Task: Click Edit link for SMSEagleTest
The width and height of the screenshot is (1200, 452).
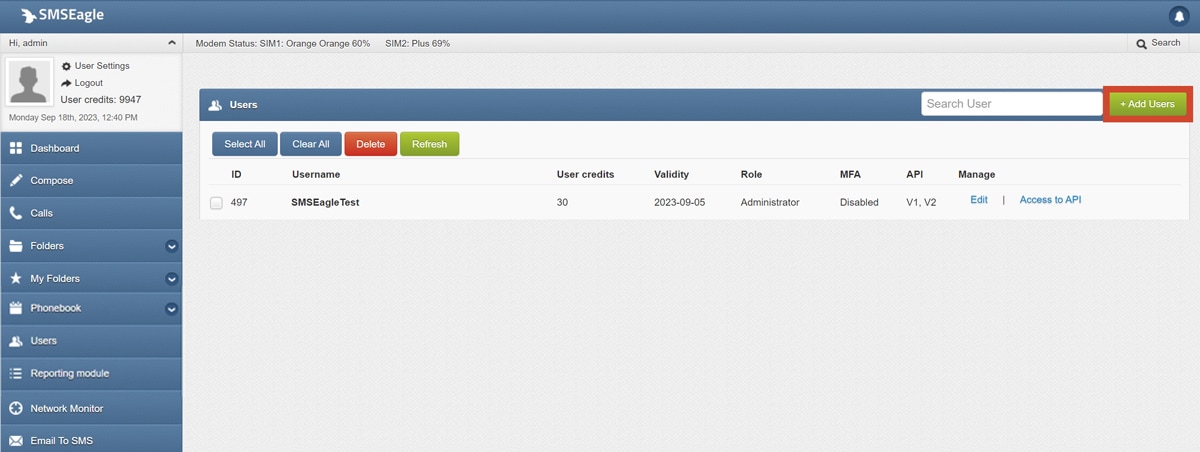Action: pos(979,200)
